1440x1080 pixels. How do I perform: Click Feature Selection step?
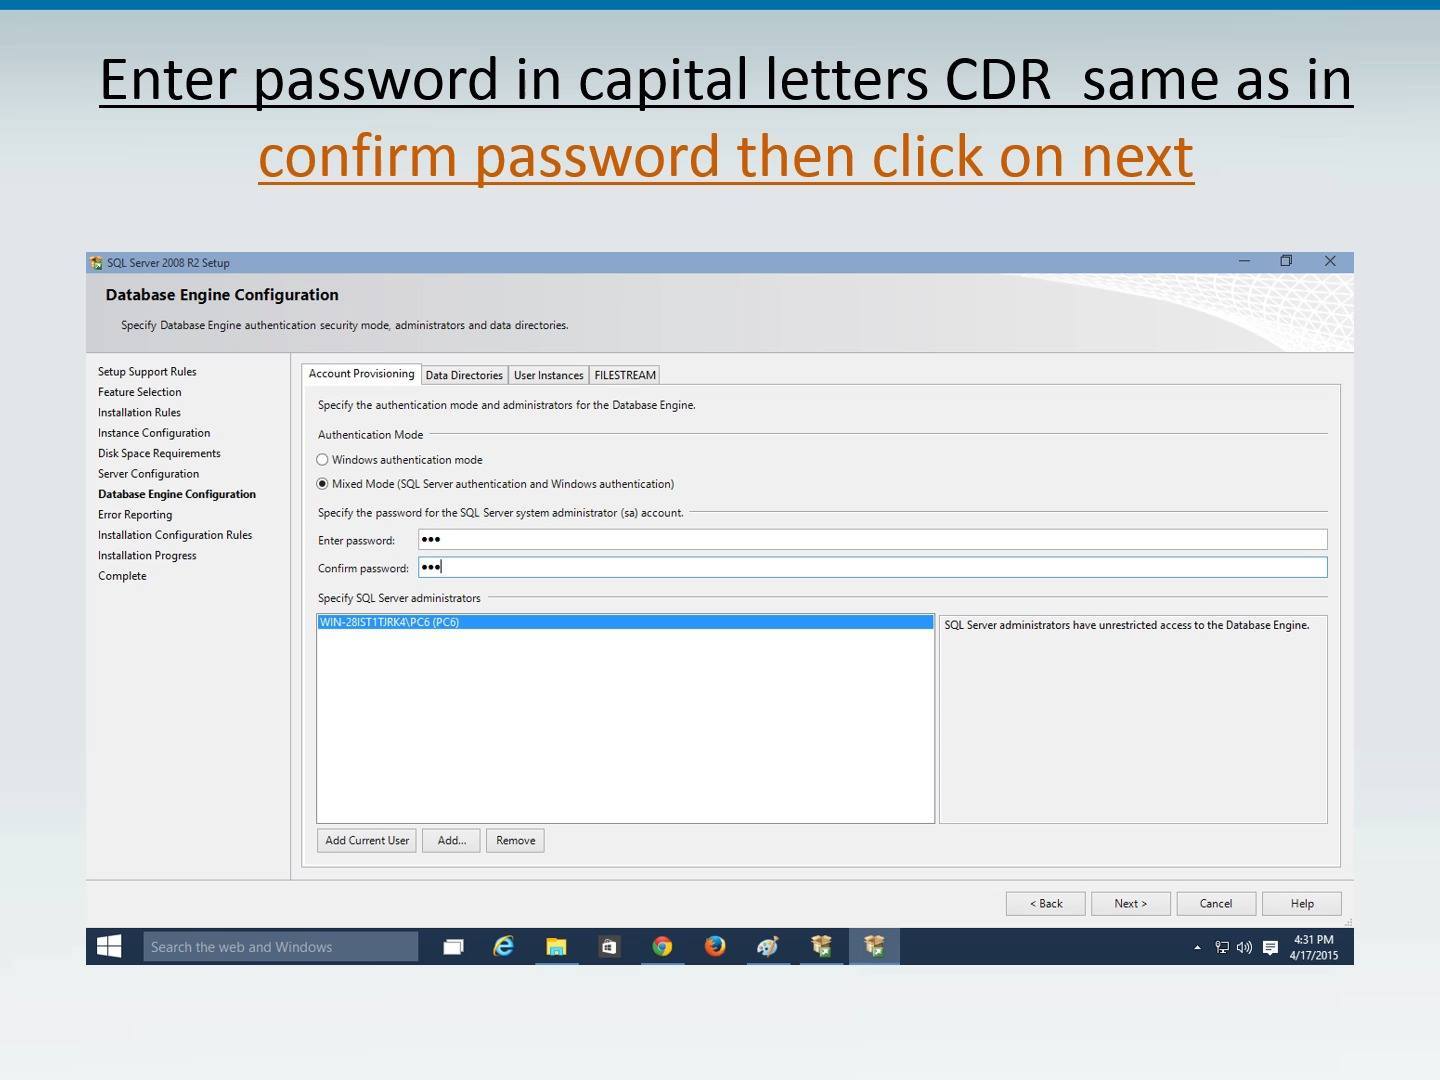coord(140,392)
